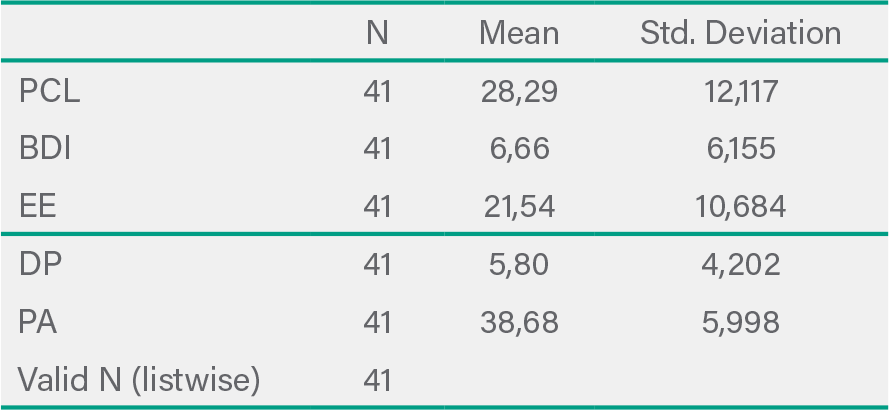Click the Std. Deviation column header
Screen dimensions: 889x410
click(741, 33)
